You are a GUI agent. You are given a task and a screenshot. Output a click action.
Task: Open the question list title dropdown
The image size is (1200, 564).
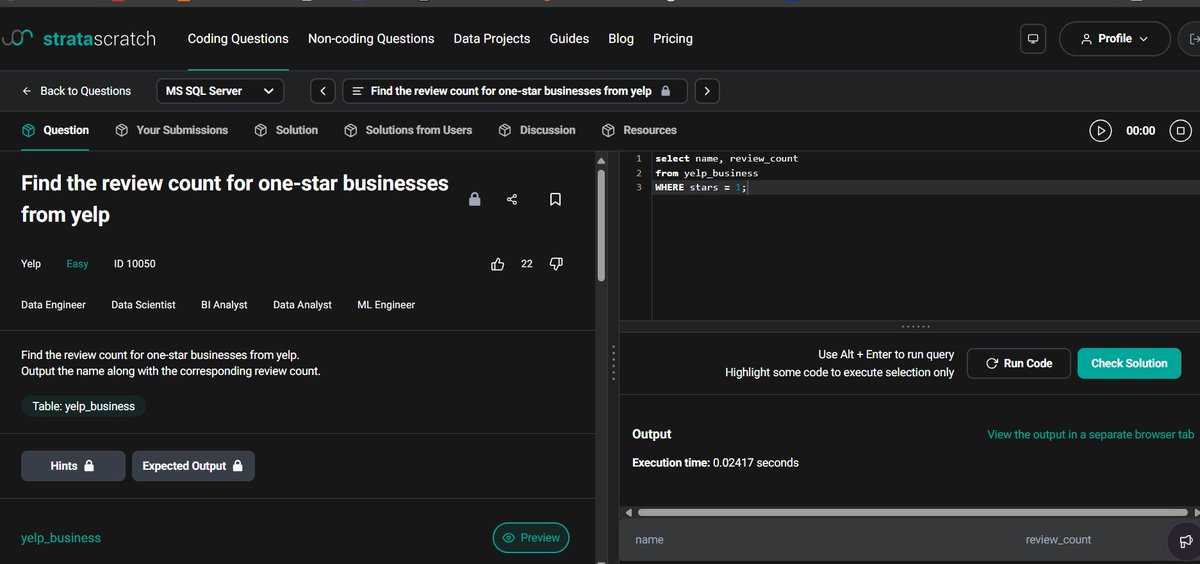point(515,91)
